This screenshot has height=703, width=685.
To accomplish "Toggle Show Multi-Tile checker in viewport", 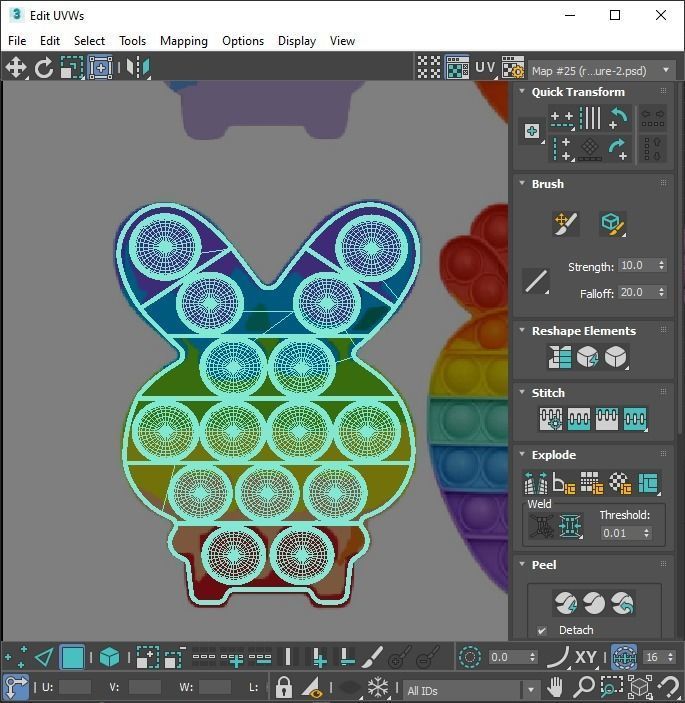I will (457, 68).
